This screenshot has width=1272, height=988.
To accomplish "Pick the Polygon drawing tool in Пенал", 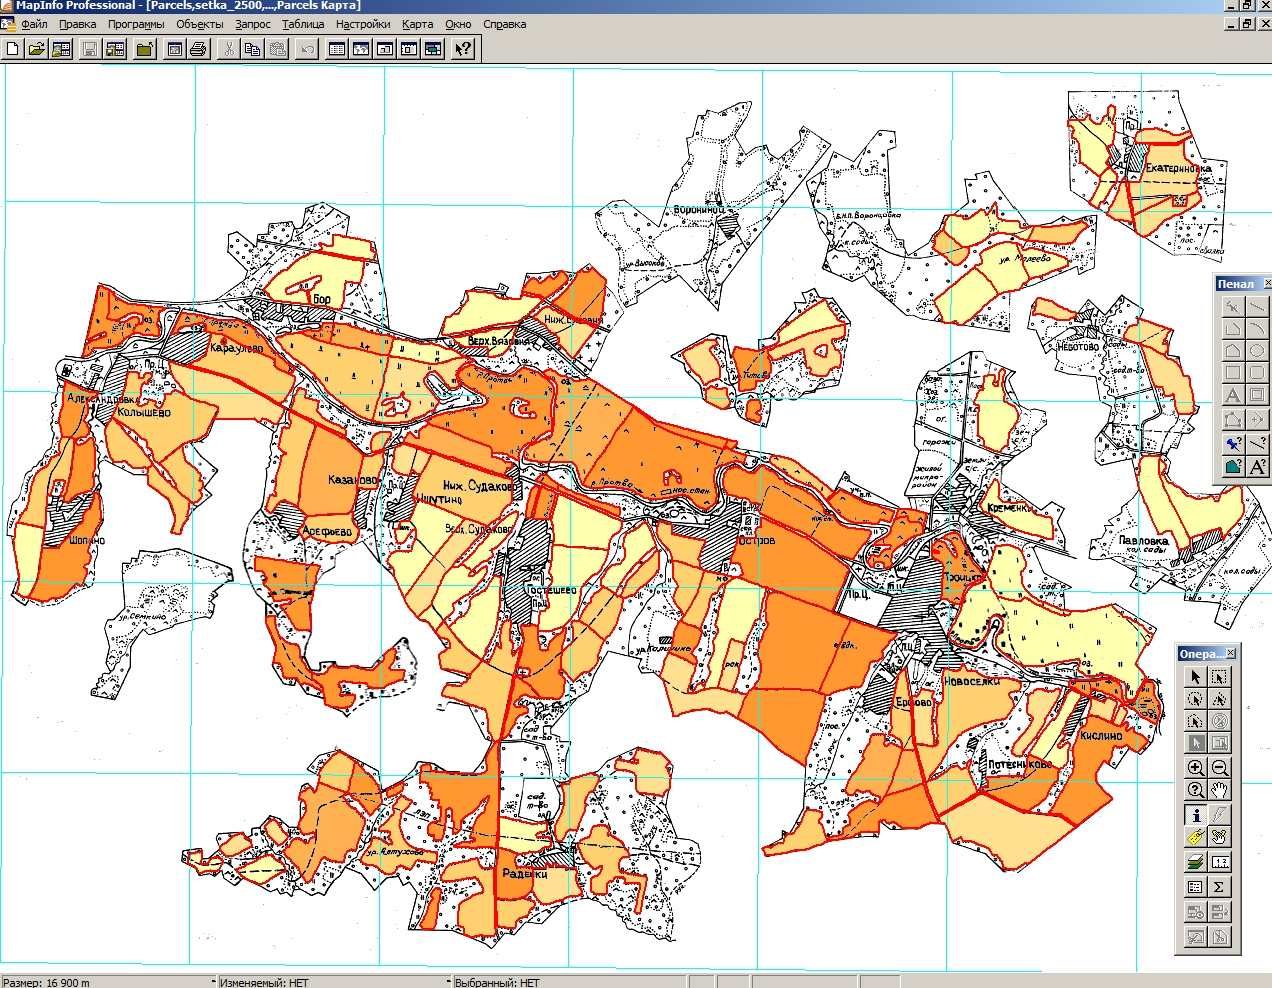I will pyautogui.click(x=1234, y=350).
